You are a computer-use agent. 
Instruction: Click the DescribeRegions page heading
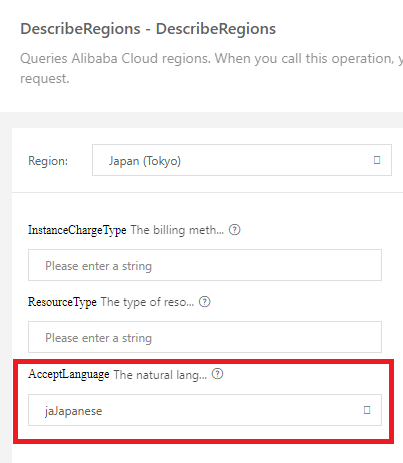click(148, 29)
